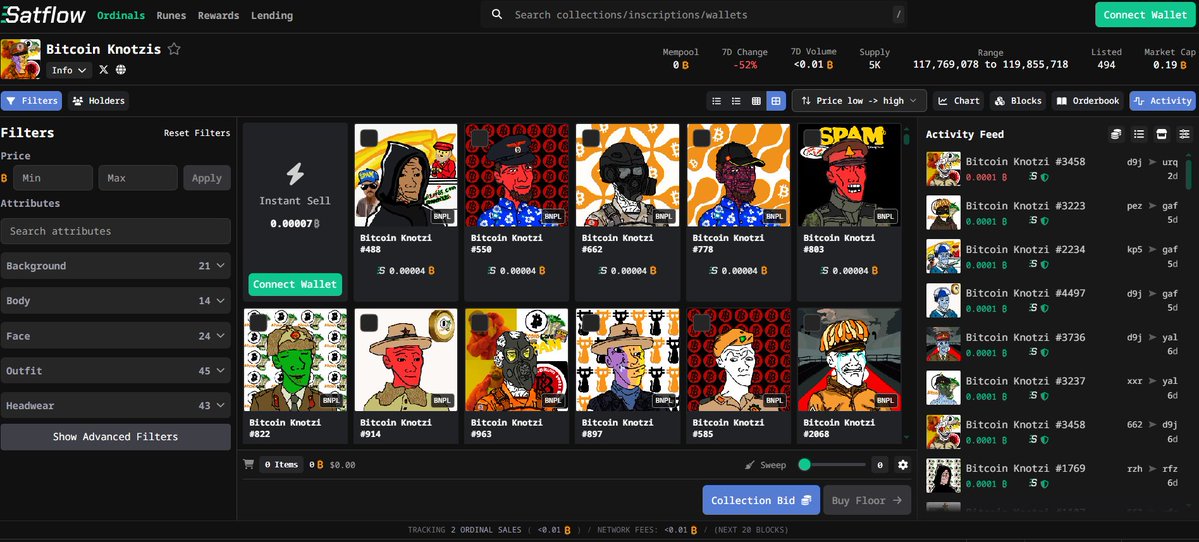
Task: Select the checkbox on Bitcoin Knotzi #803
Action: tap(812, 138)
